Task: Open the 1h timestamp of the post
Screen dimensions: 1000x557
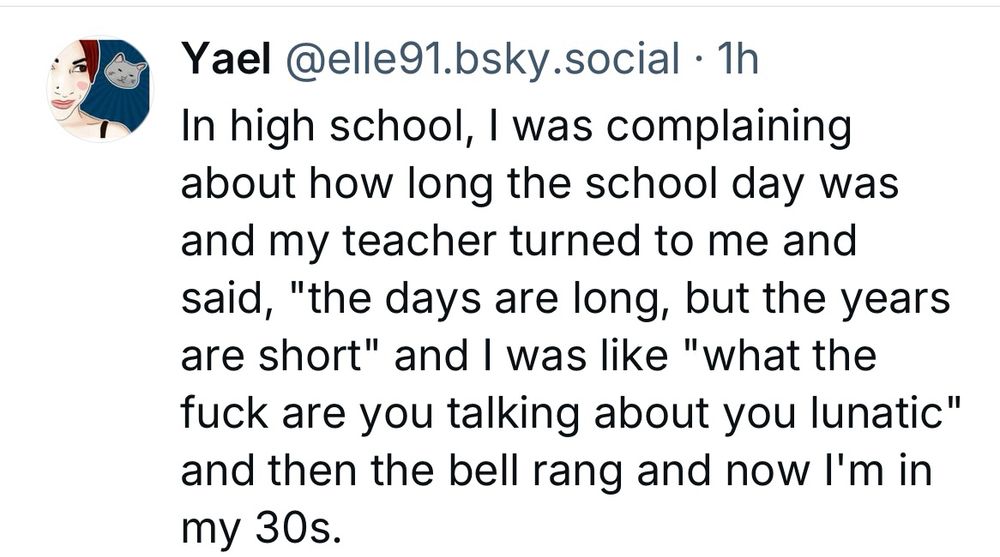Action: click(738, 58)
